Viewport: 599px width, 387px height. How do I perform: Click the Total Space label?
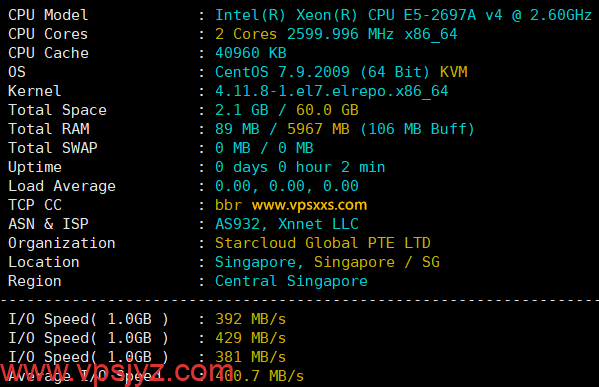pos(57,110)
